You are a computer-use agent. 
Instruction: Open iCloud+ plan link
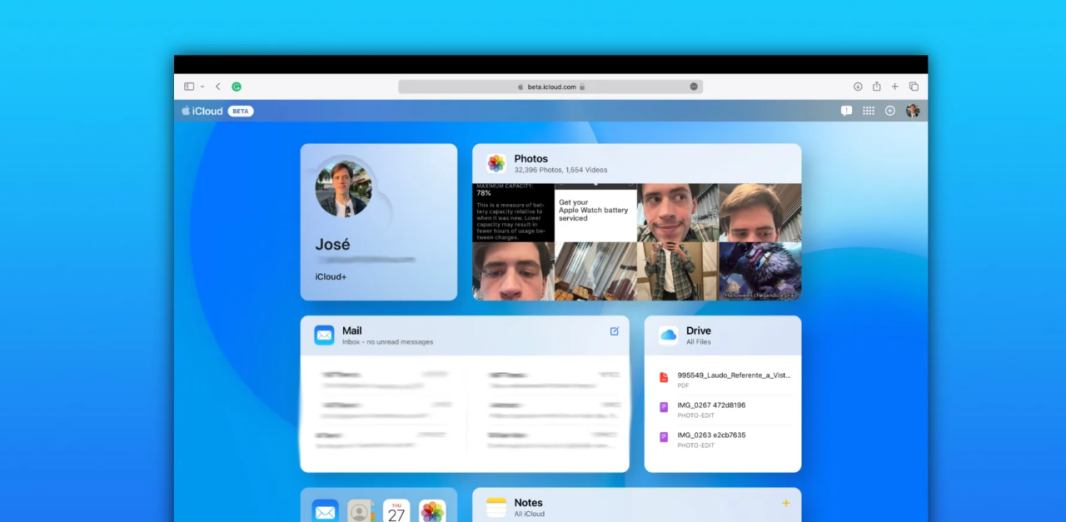(x=331, y=277)
